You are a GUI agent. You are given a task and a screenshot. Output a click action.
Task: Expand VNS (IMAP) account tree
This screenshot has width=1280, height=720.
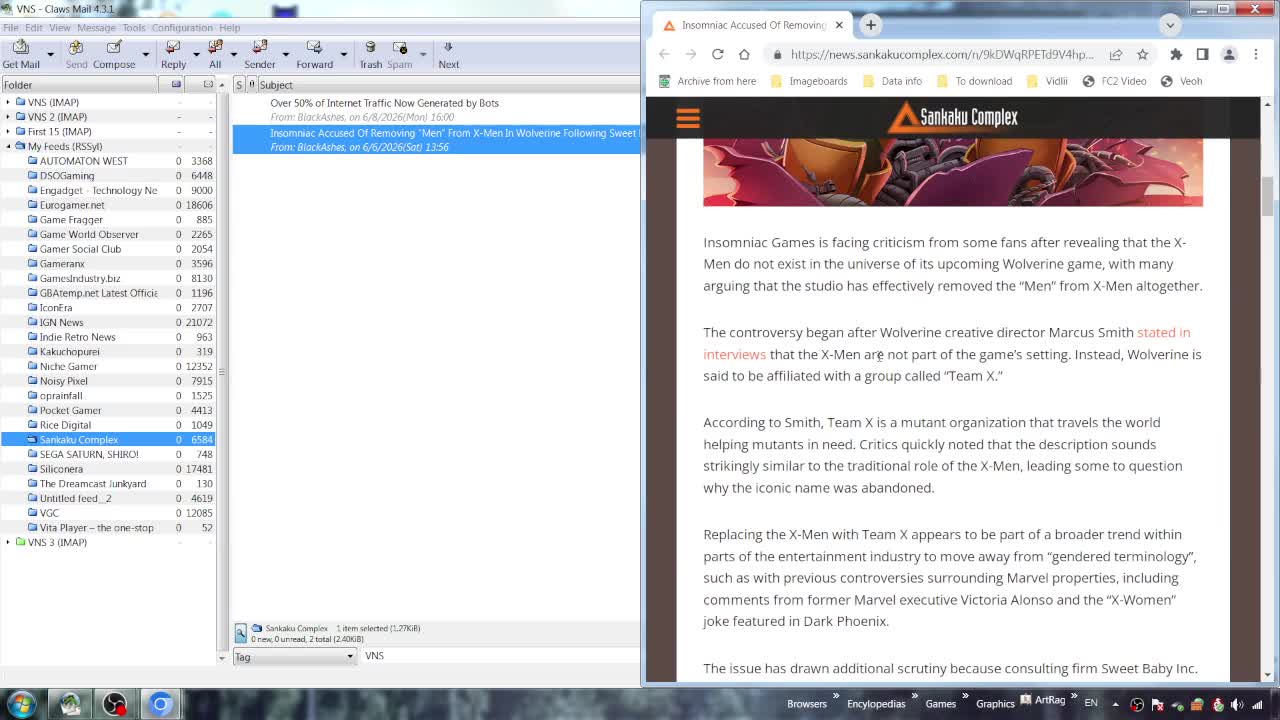(x=8, y=102)
